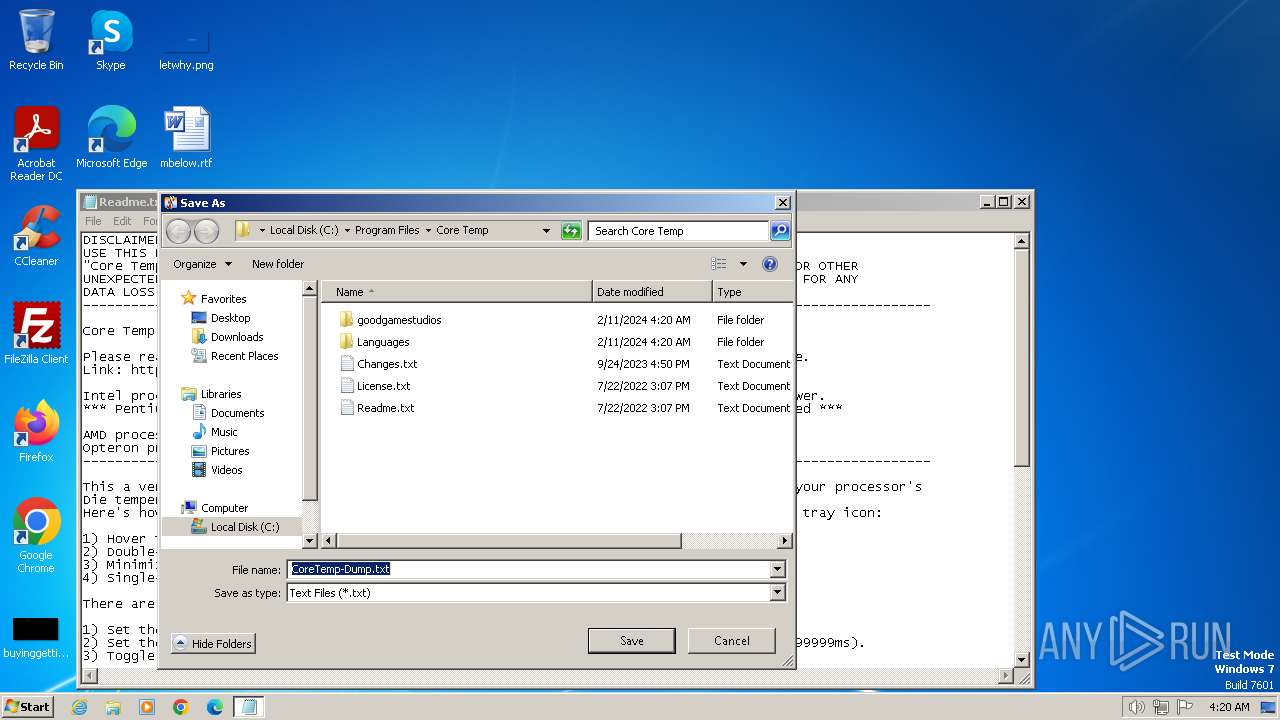Click the Search Core Temp box
1280x720 pixels.
[x=678, y=231]
